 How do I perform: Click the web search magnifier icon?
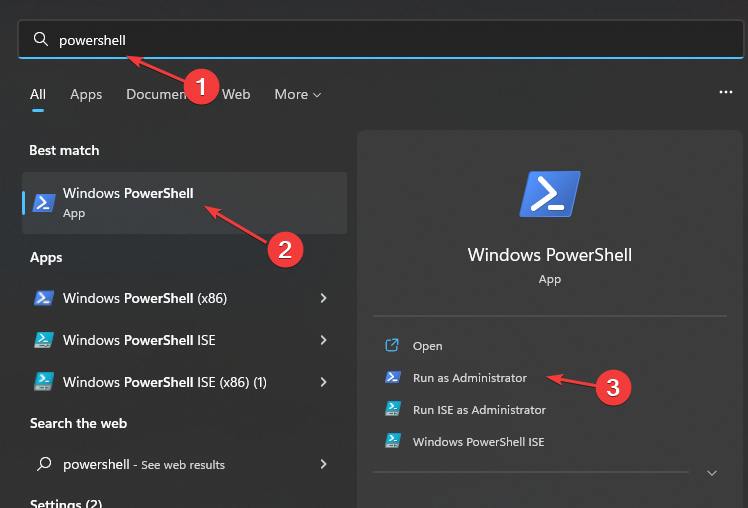click(x=44, y=464)
